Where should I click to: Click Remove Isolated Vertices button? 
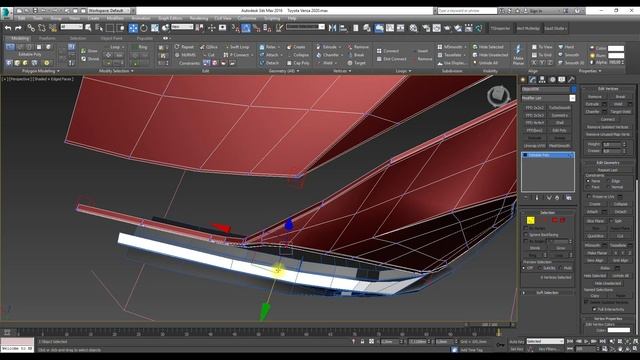click(608, 127)
